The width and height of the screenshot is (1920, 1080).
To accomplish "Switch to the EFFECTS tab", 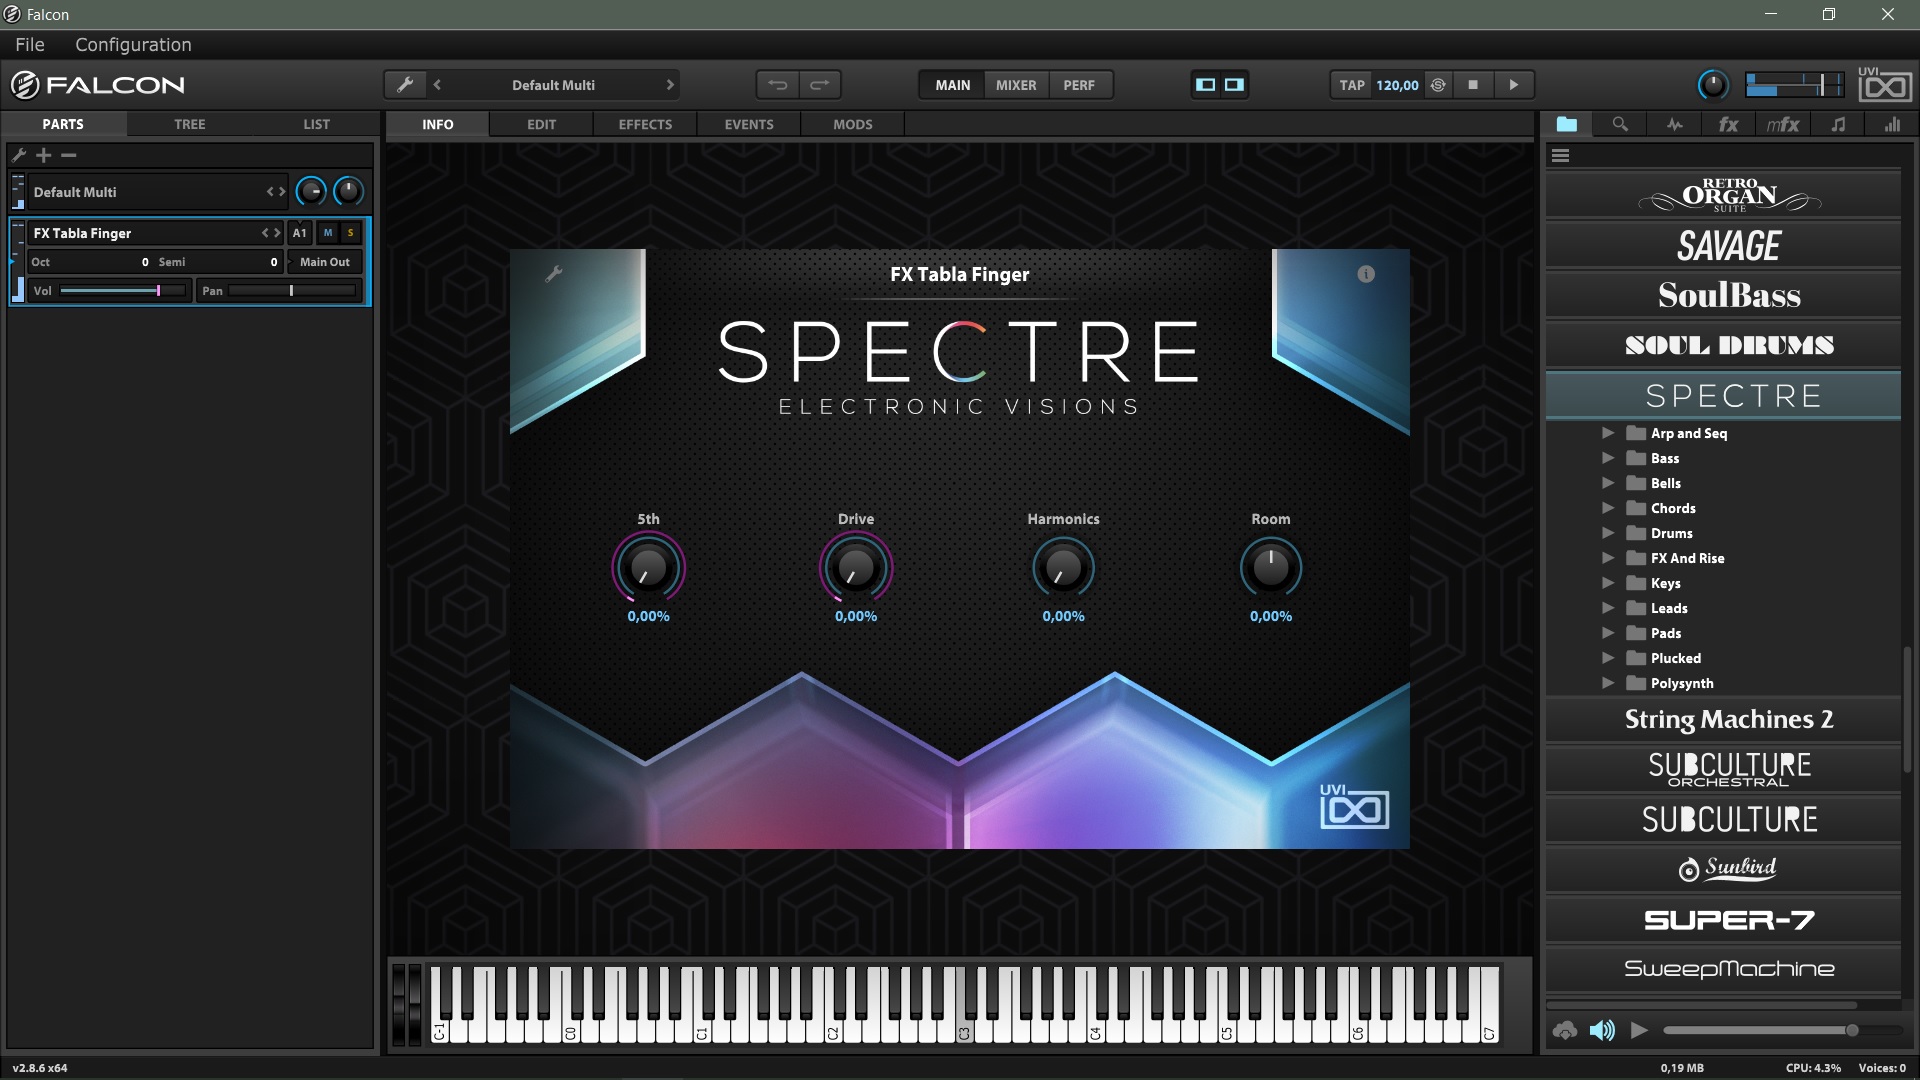I will tap(645, 124).
